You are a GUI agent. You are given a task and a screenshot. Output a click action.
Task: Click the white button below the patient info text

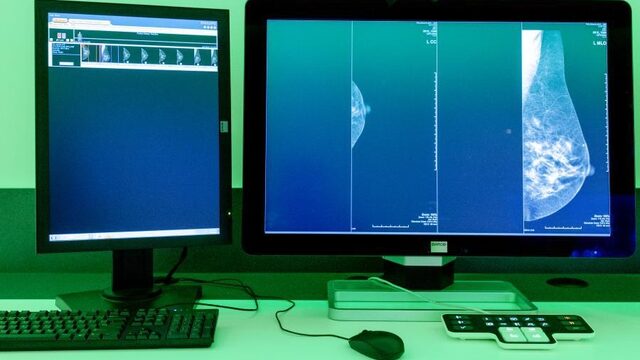67,64
